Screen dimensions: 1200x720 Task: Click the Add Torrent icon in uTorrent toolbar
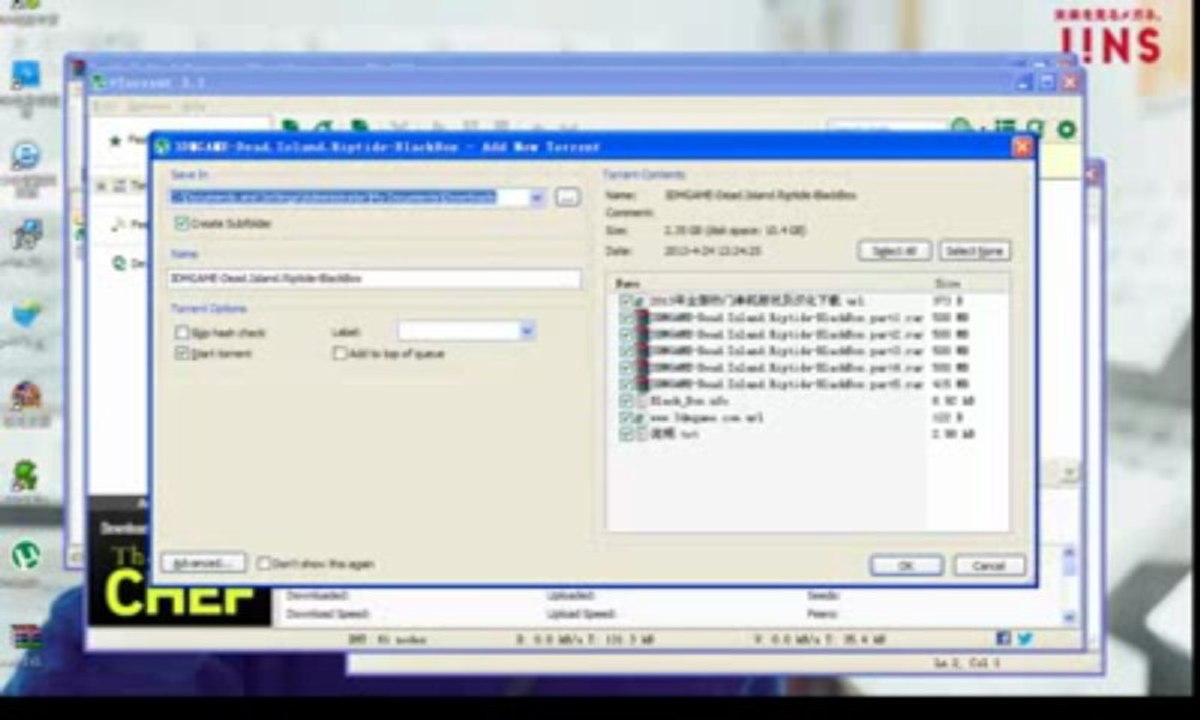click(x=290, y=127)
